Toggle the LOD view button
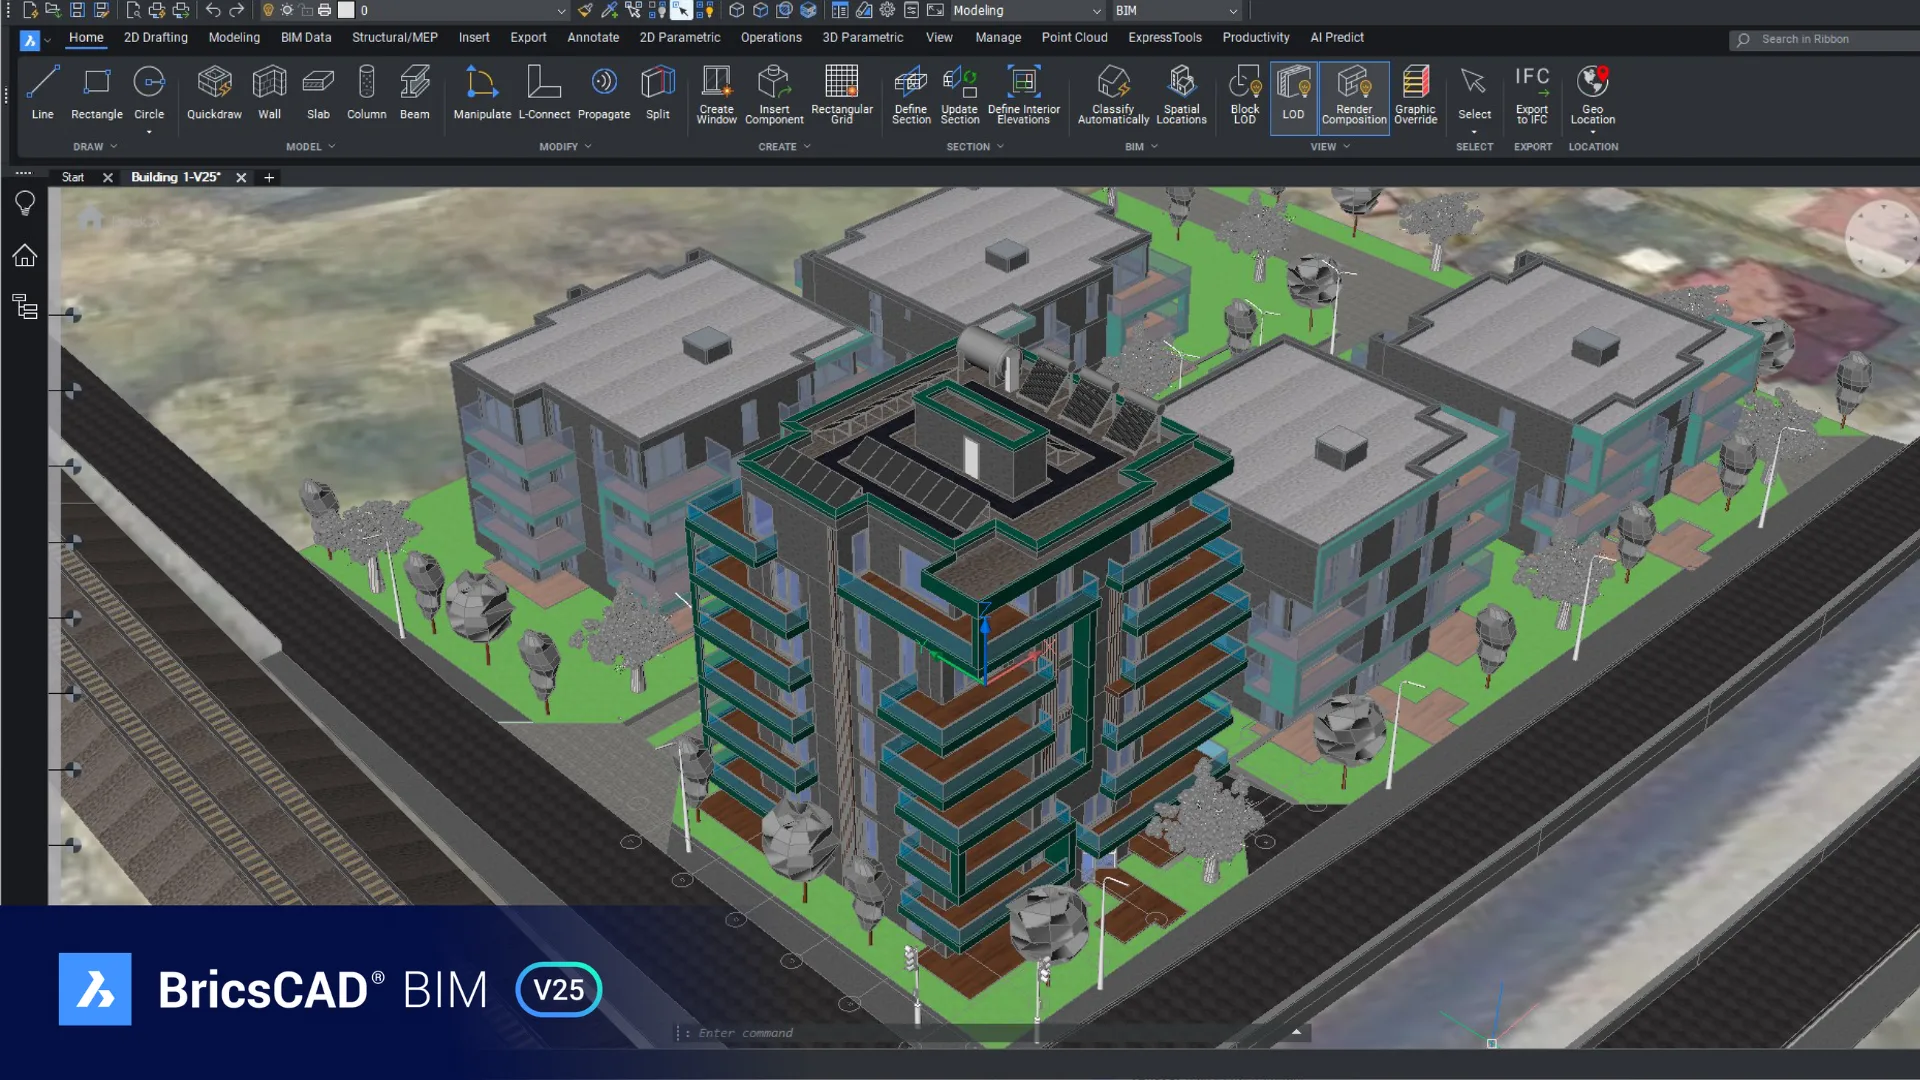 pos(1293,97)
